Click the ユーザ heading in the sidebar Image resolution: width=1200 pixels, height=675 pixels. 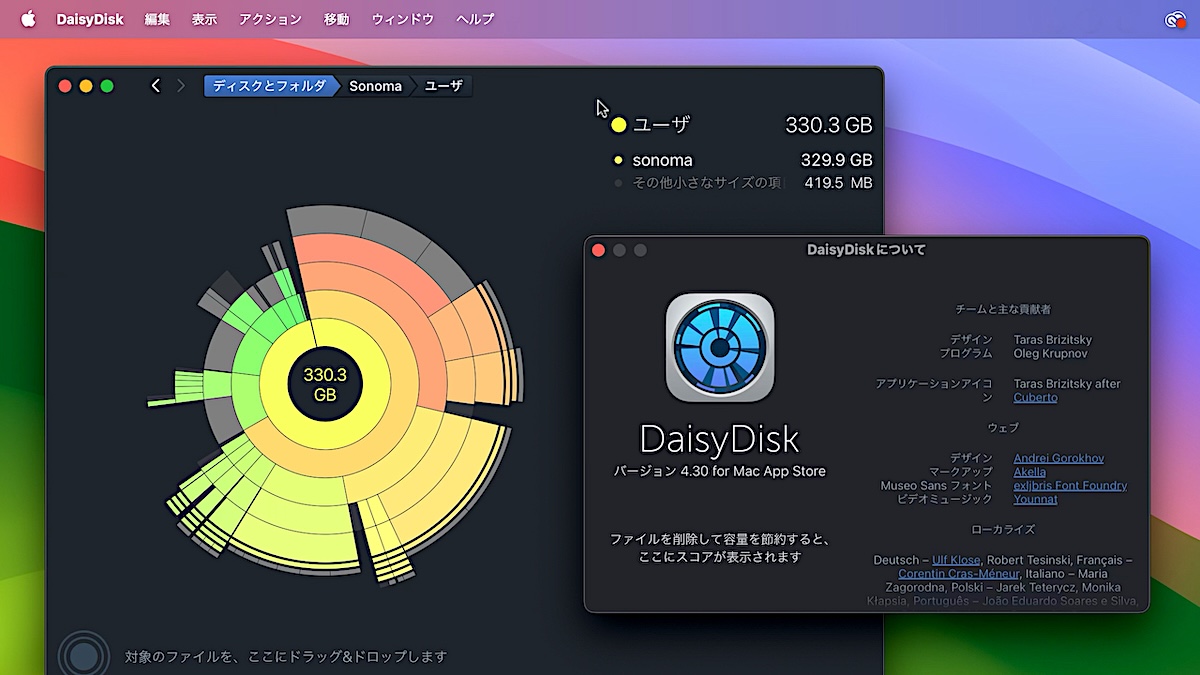tap(662, 125)
